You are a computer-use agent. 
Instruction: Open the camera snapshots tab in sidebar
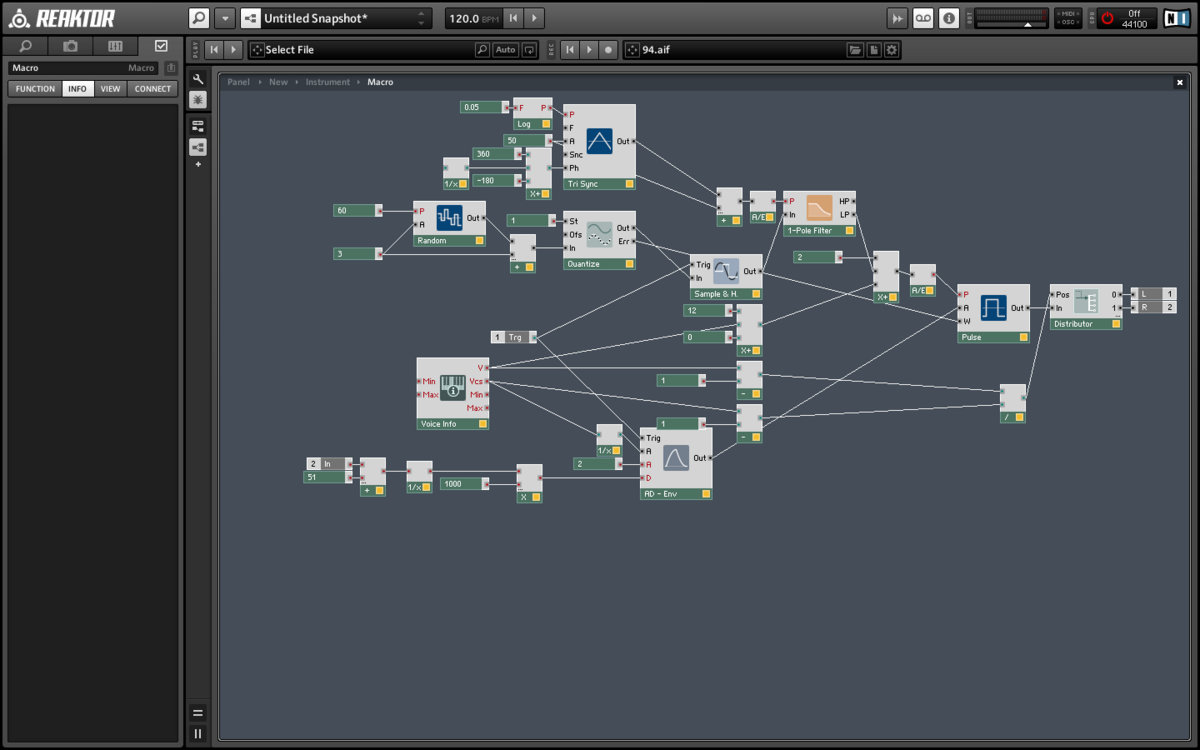pos(70,46)
